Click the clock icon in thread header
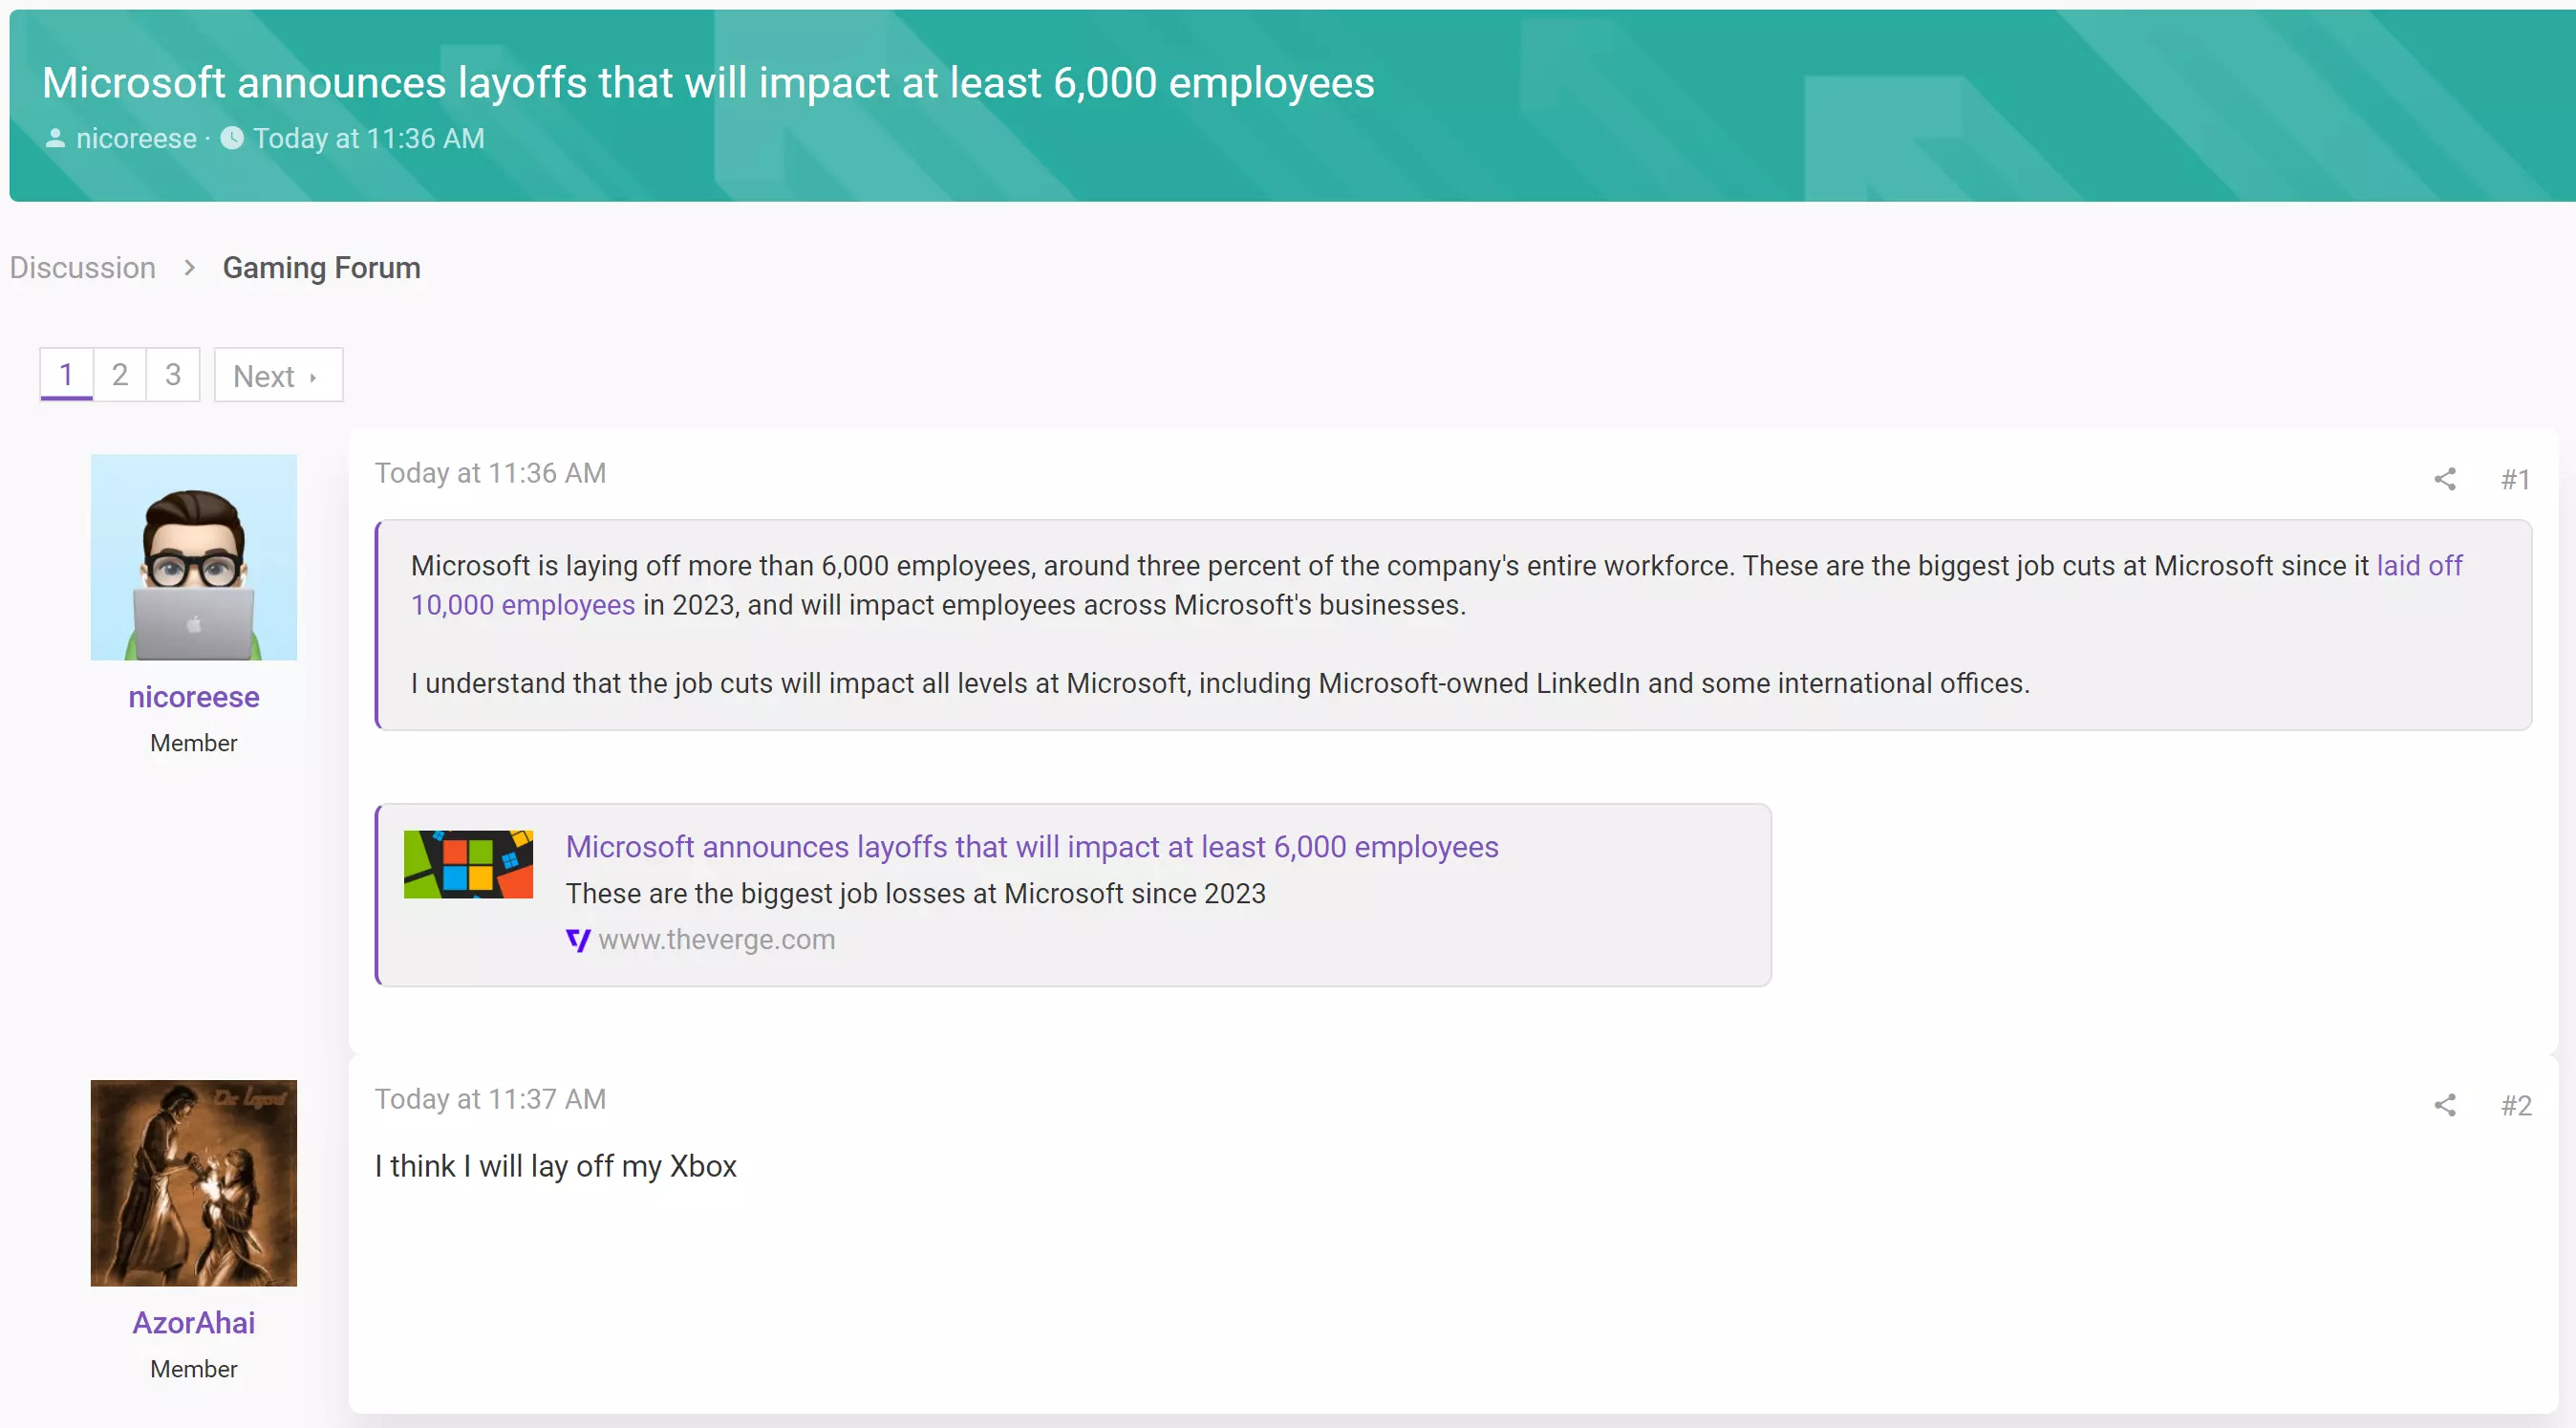Image resolution: width=2576 pixels, height=1428 pixels. [x=232, y=138]
